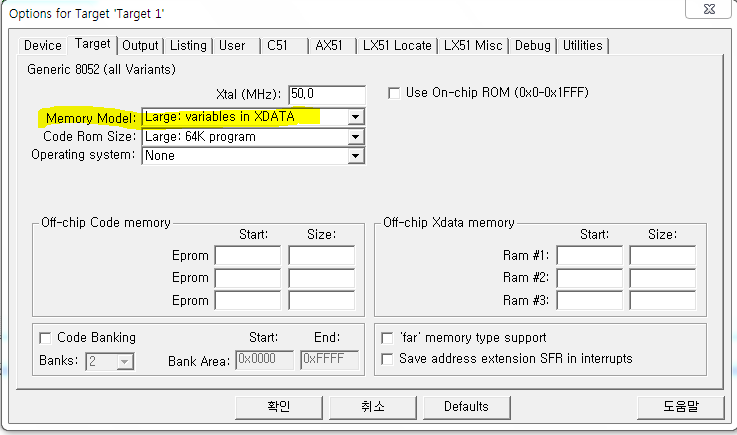Image resolution: width=737 pixels, height=435 pixels.
Task: Click third Eprom Start field
Action: click(248, 300)
